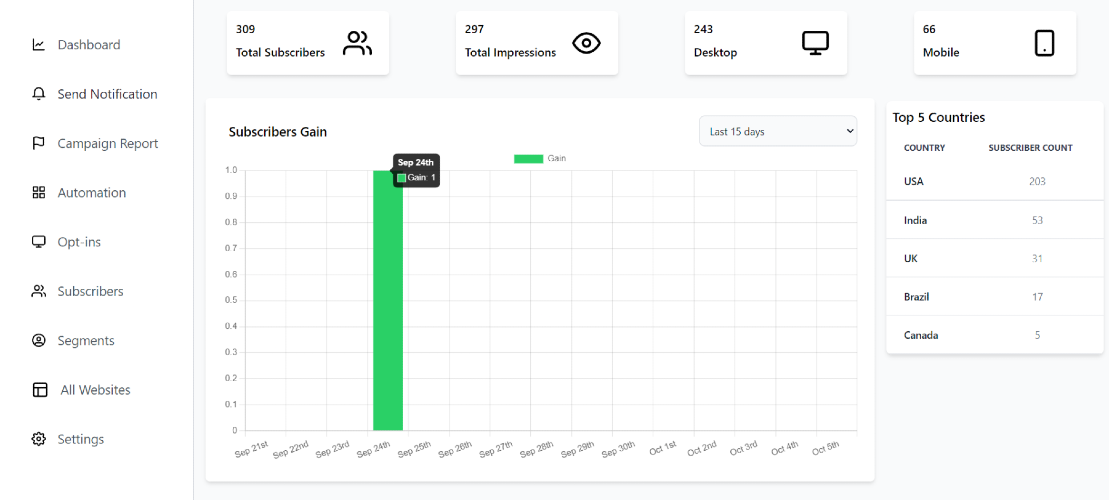The image size is (1109, 500).
Task: Click the 66 Mobile count
Action: point(929,29)
